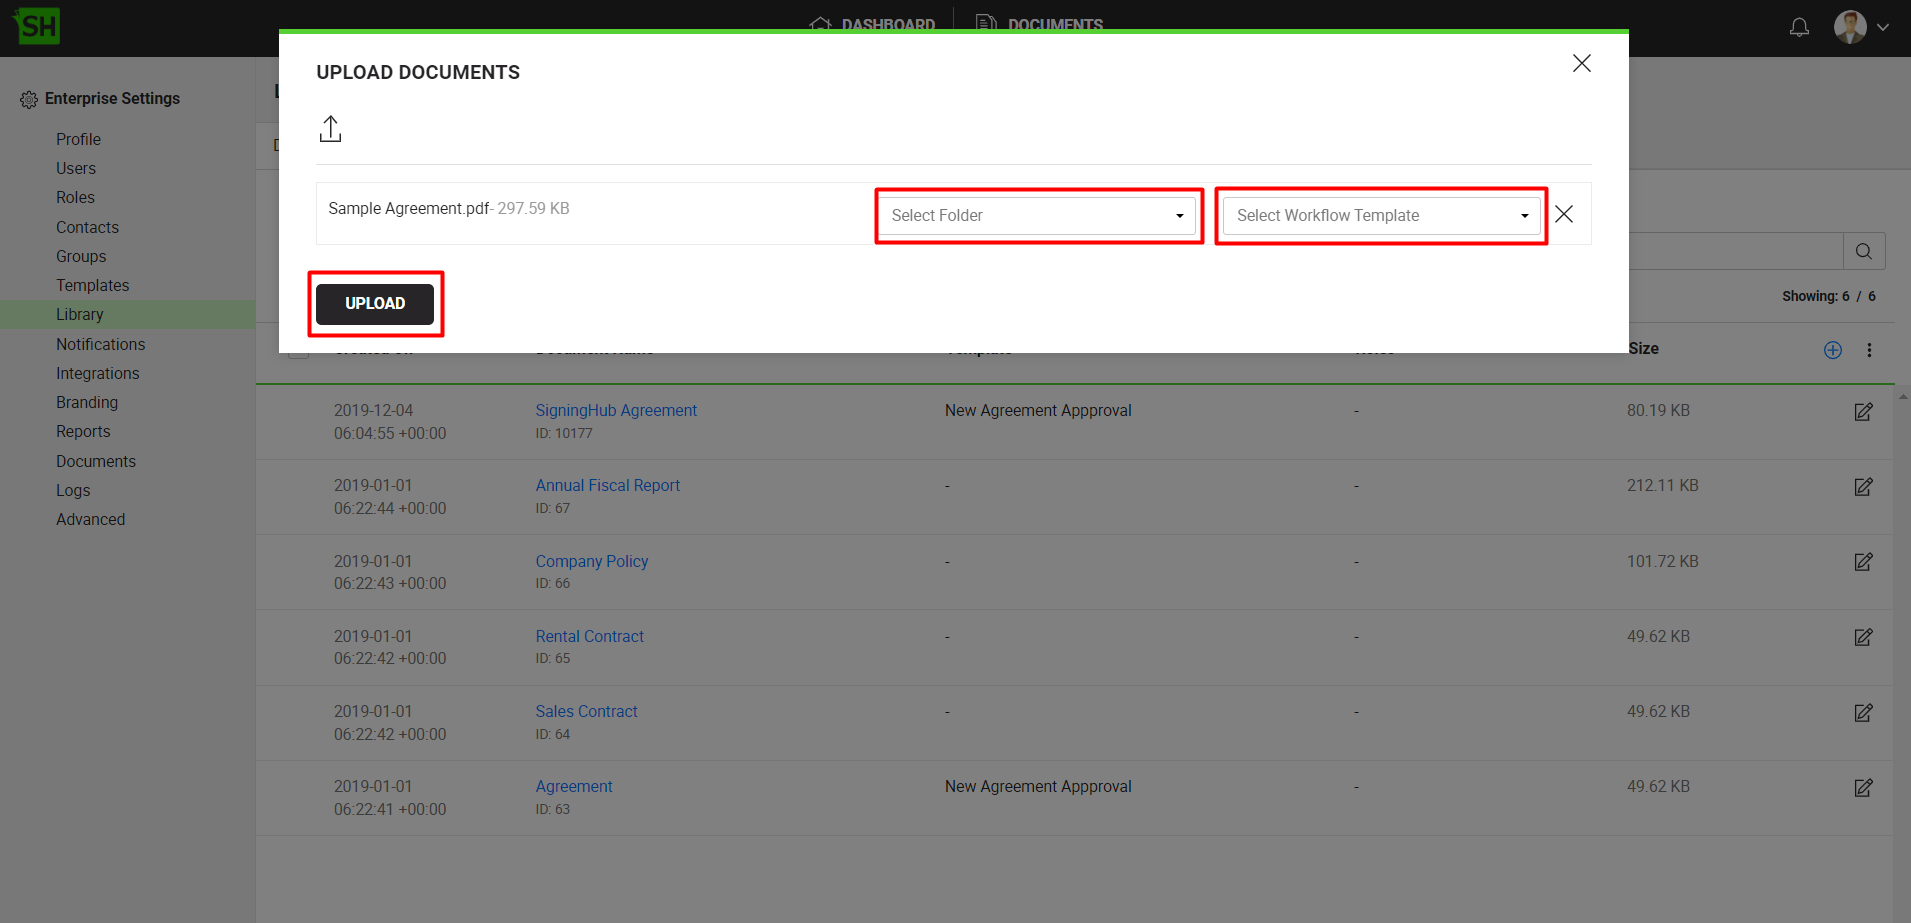The height and width of the screenshot is (923, 1911).
Task: Open the notifications bell
Action: 1799,27
